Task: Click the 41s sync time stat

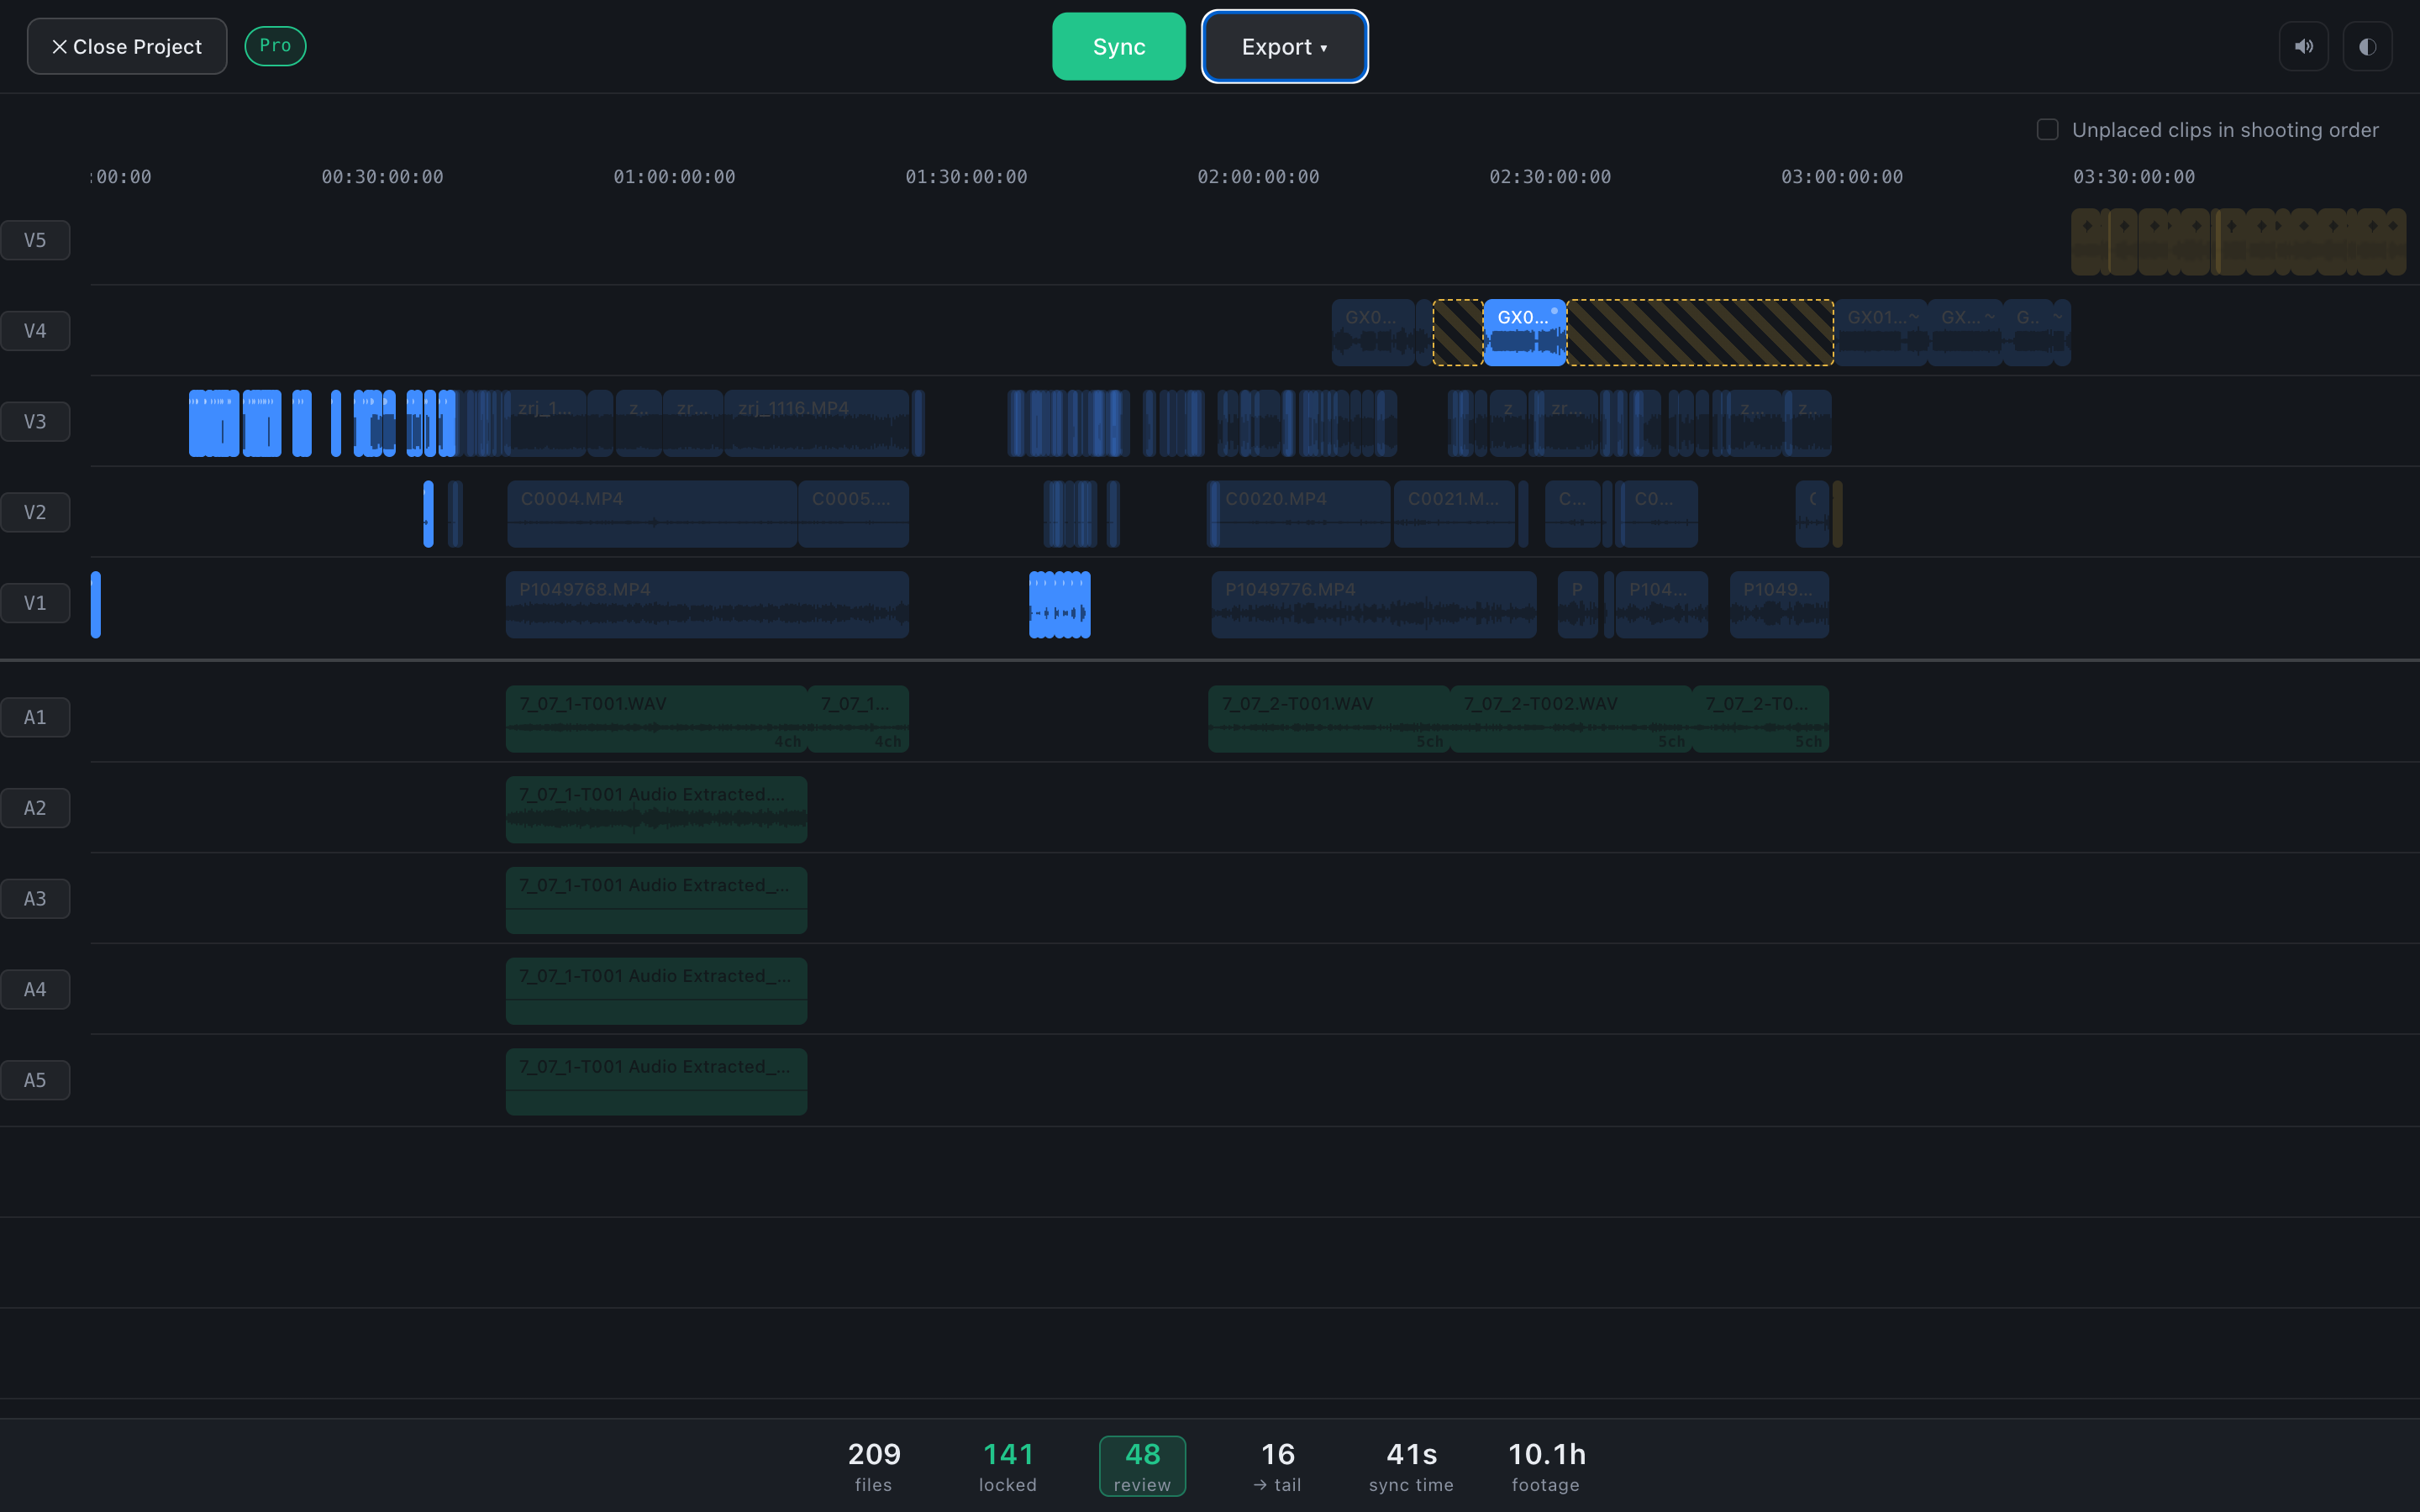Action: click(x=1411, y=1466)
